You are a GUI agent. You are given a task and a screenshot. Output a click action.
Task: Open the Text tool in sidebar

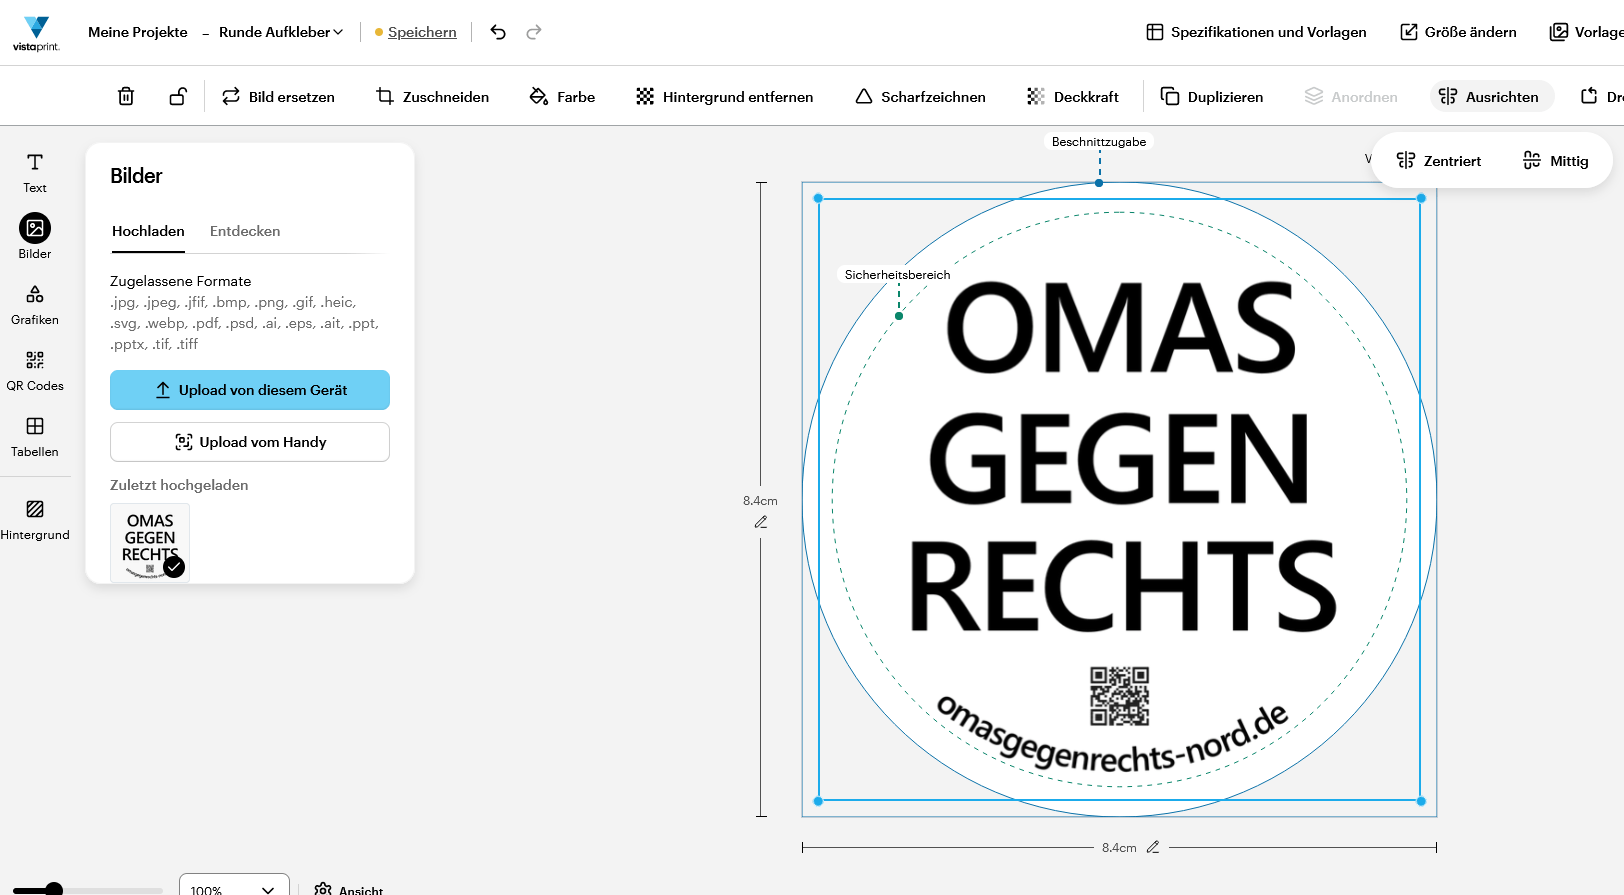pyautogui.click(x=35, y=173)
